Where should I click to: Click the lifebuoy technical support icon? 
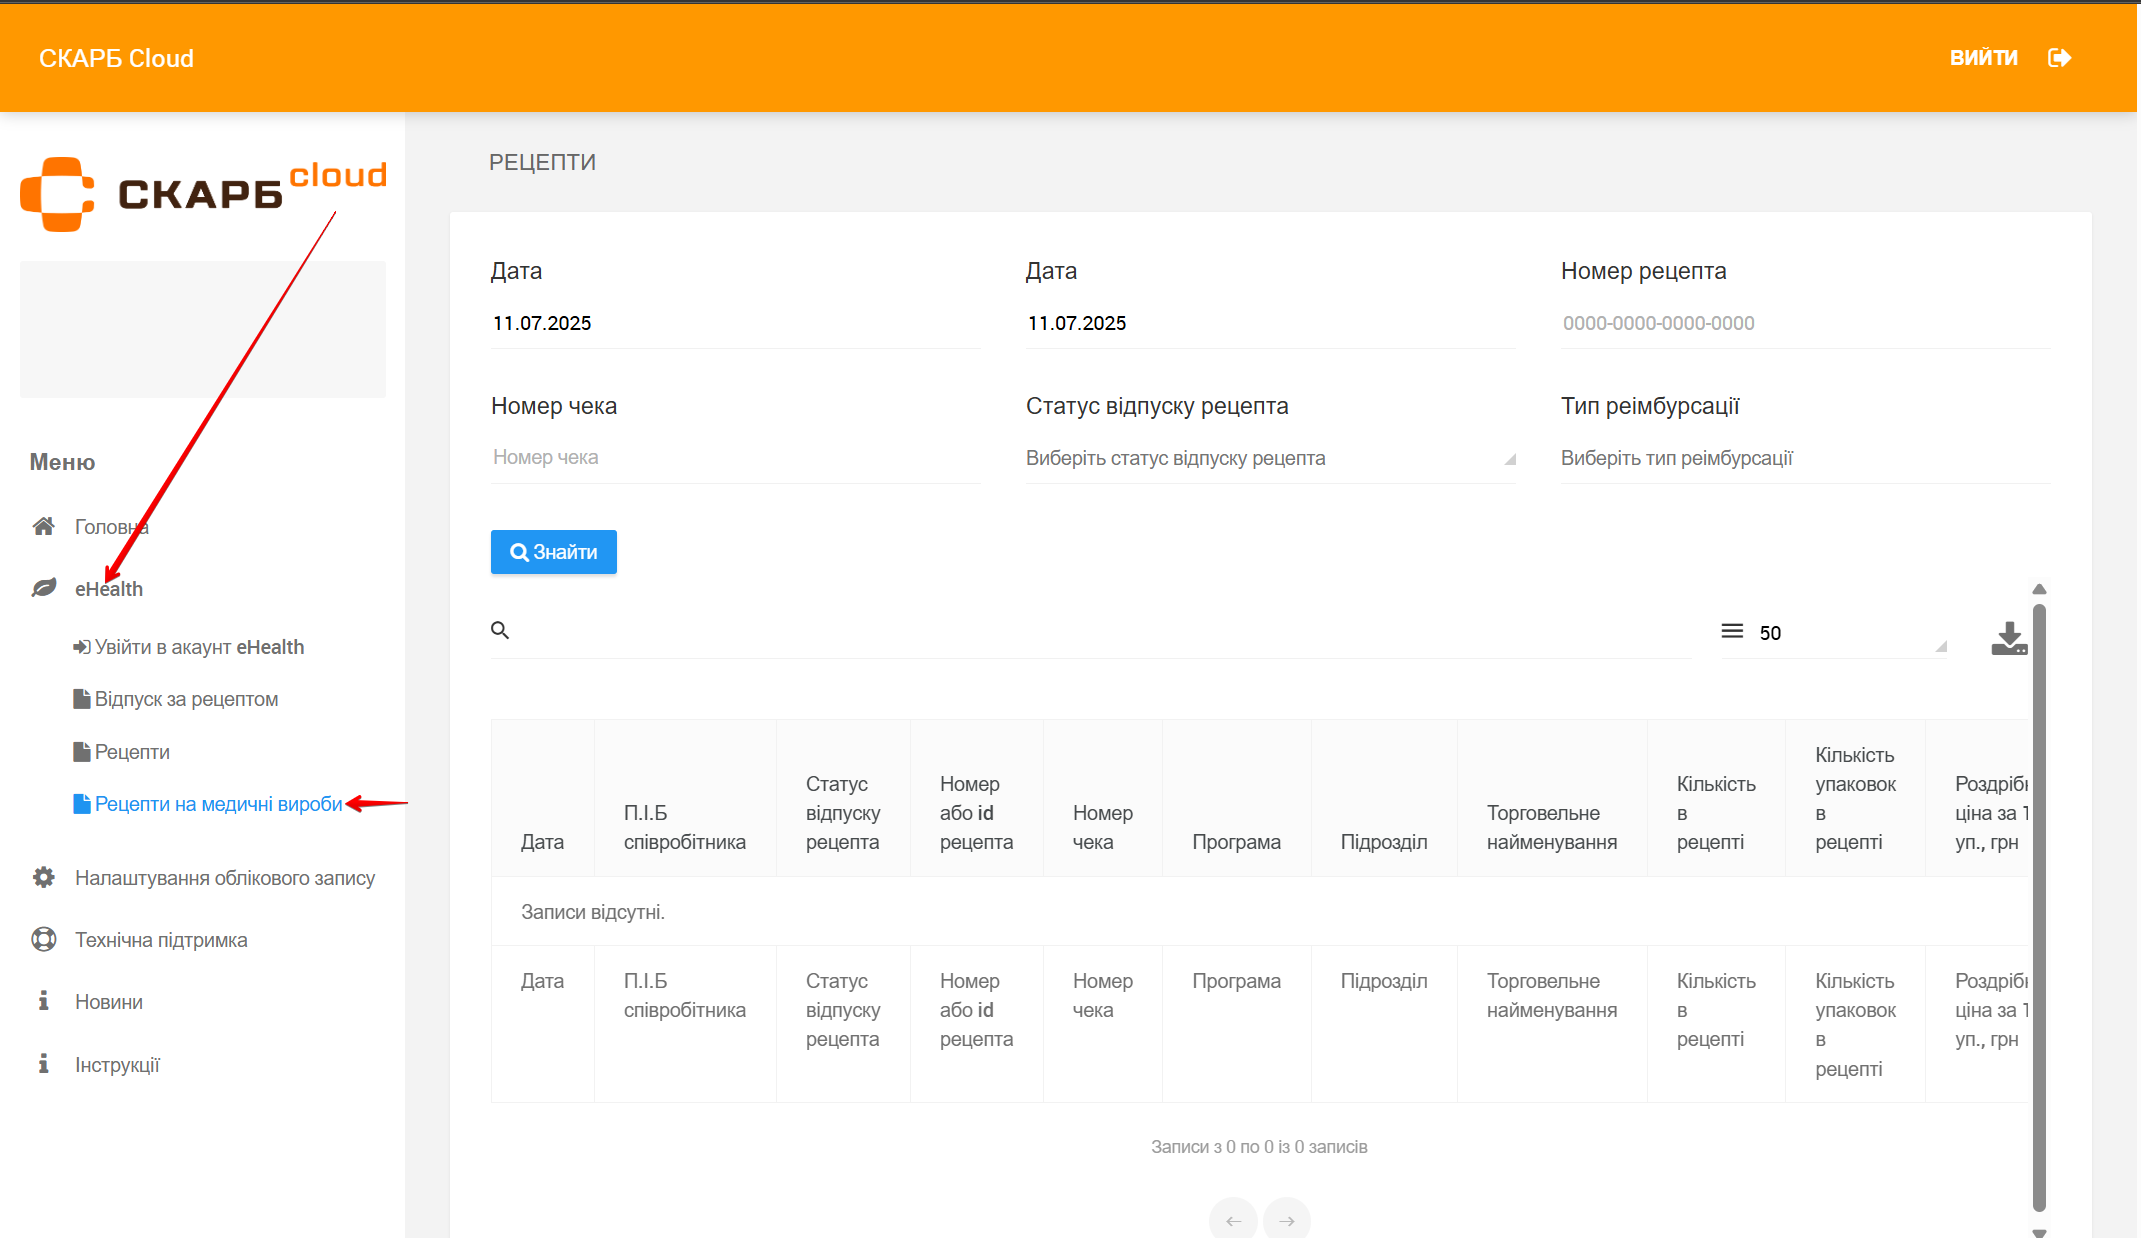(43, 939)
